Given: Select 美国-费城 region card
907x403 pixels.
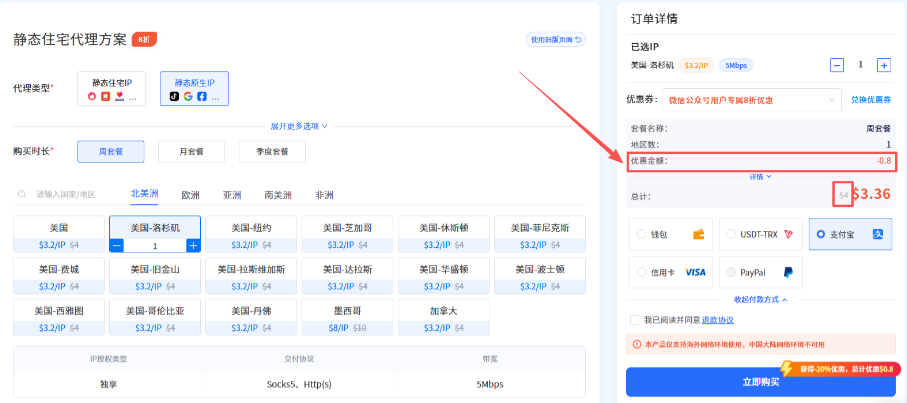Looking at the screenshot, I should [x=58, y=276].
